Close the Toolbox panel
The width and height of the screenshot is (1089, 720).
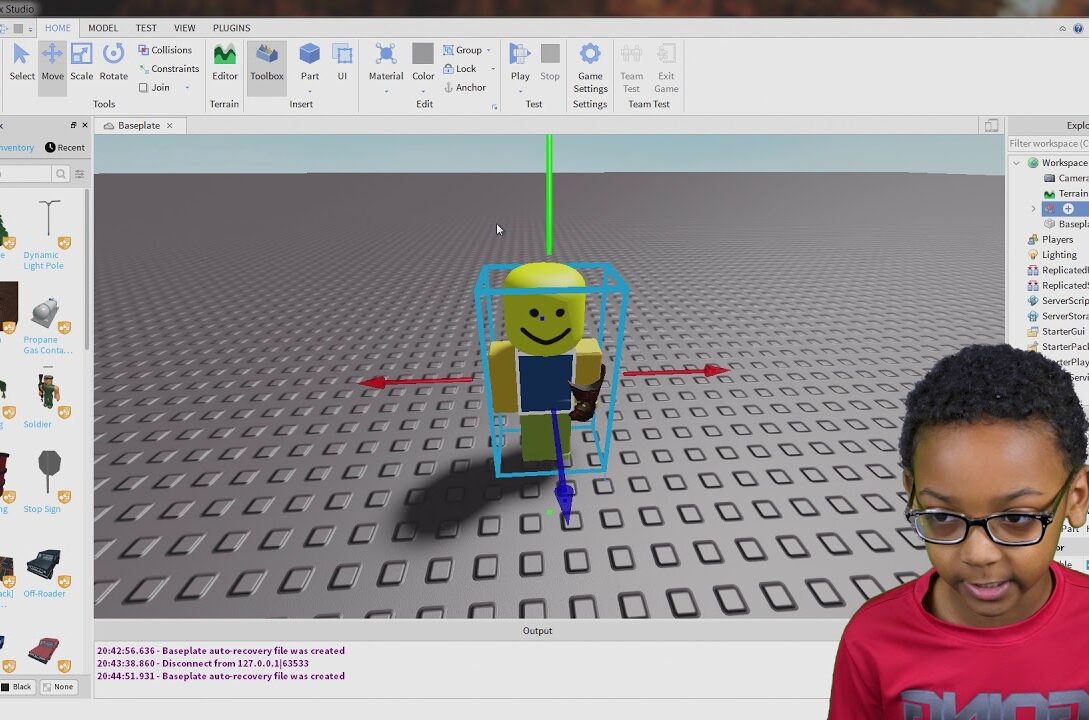(x=85, y=125)
